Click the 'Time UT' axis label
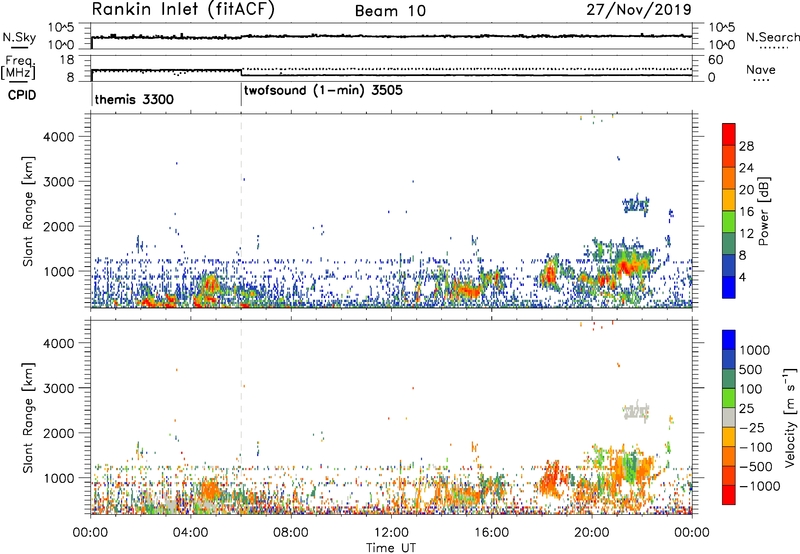800x554 pixels. tap(391, 548)
